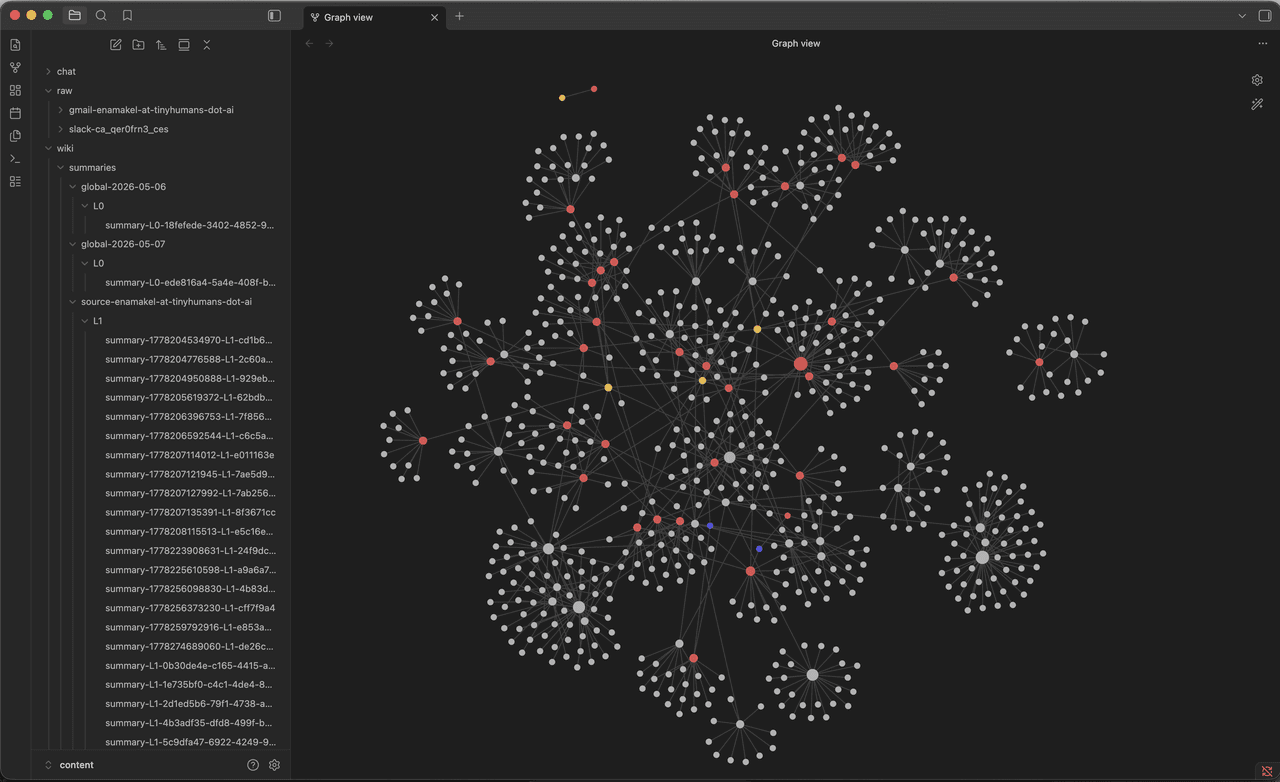Open the Graph view more options menu

(1263, 43)
